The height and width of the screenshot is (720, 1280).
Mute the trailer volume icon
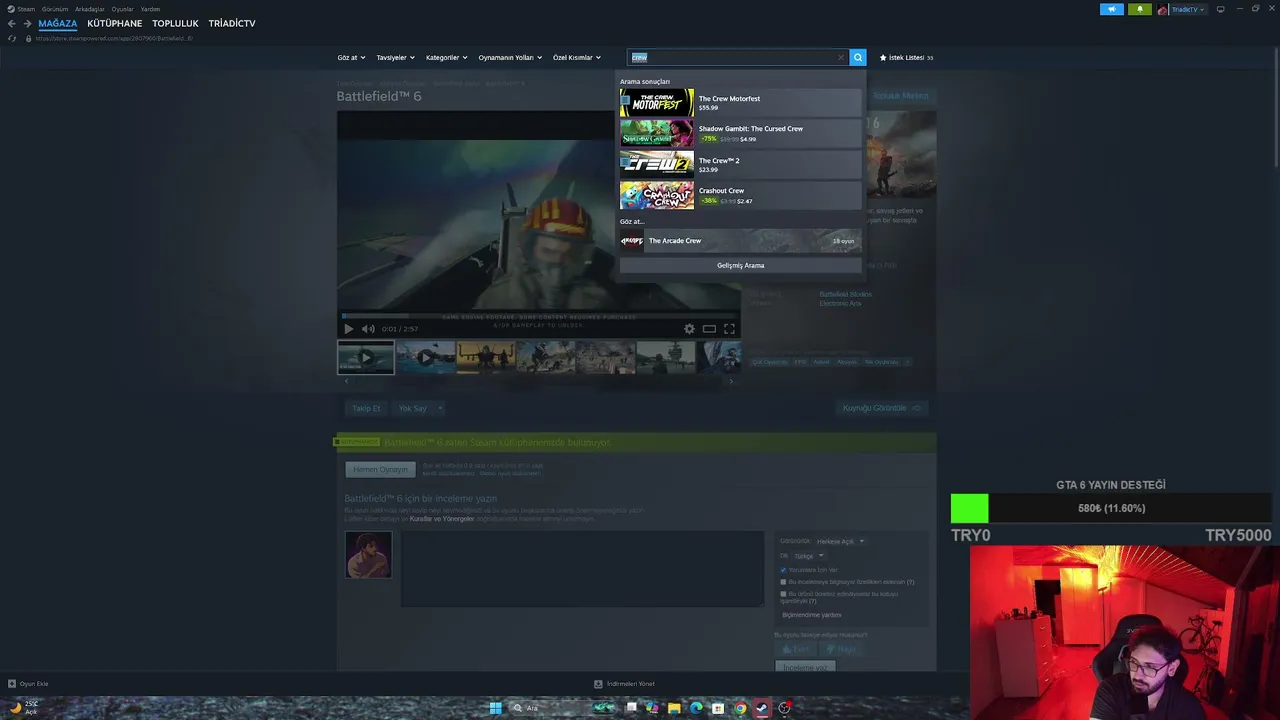coord(368,329)
